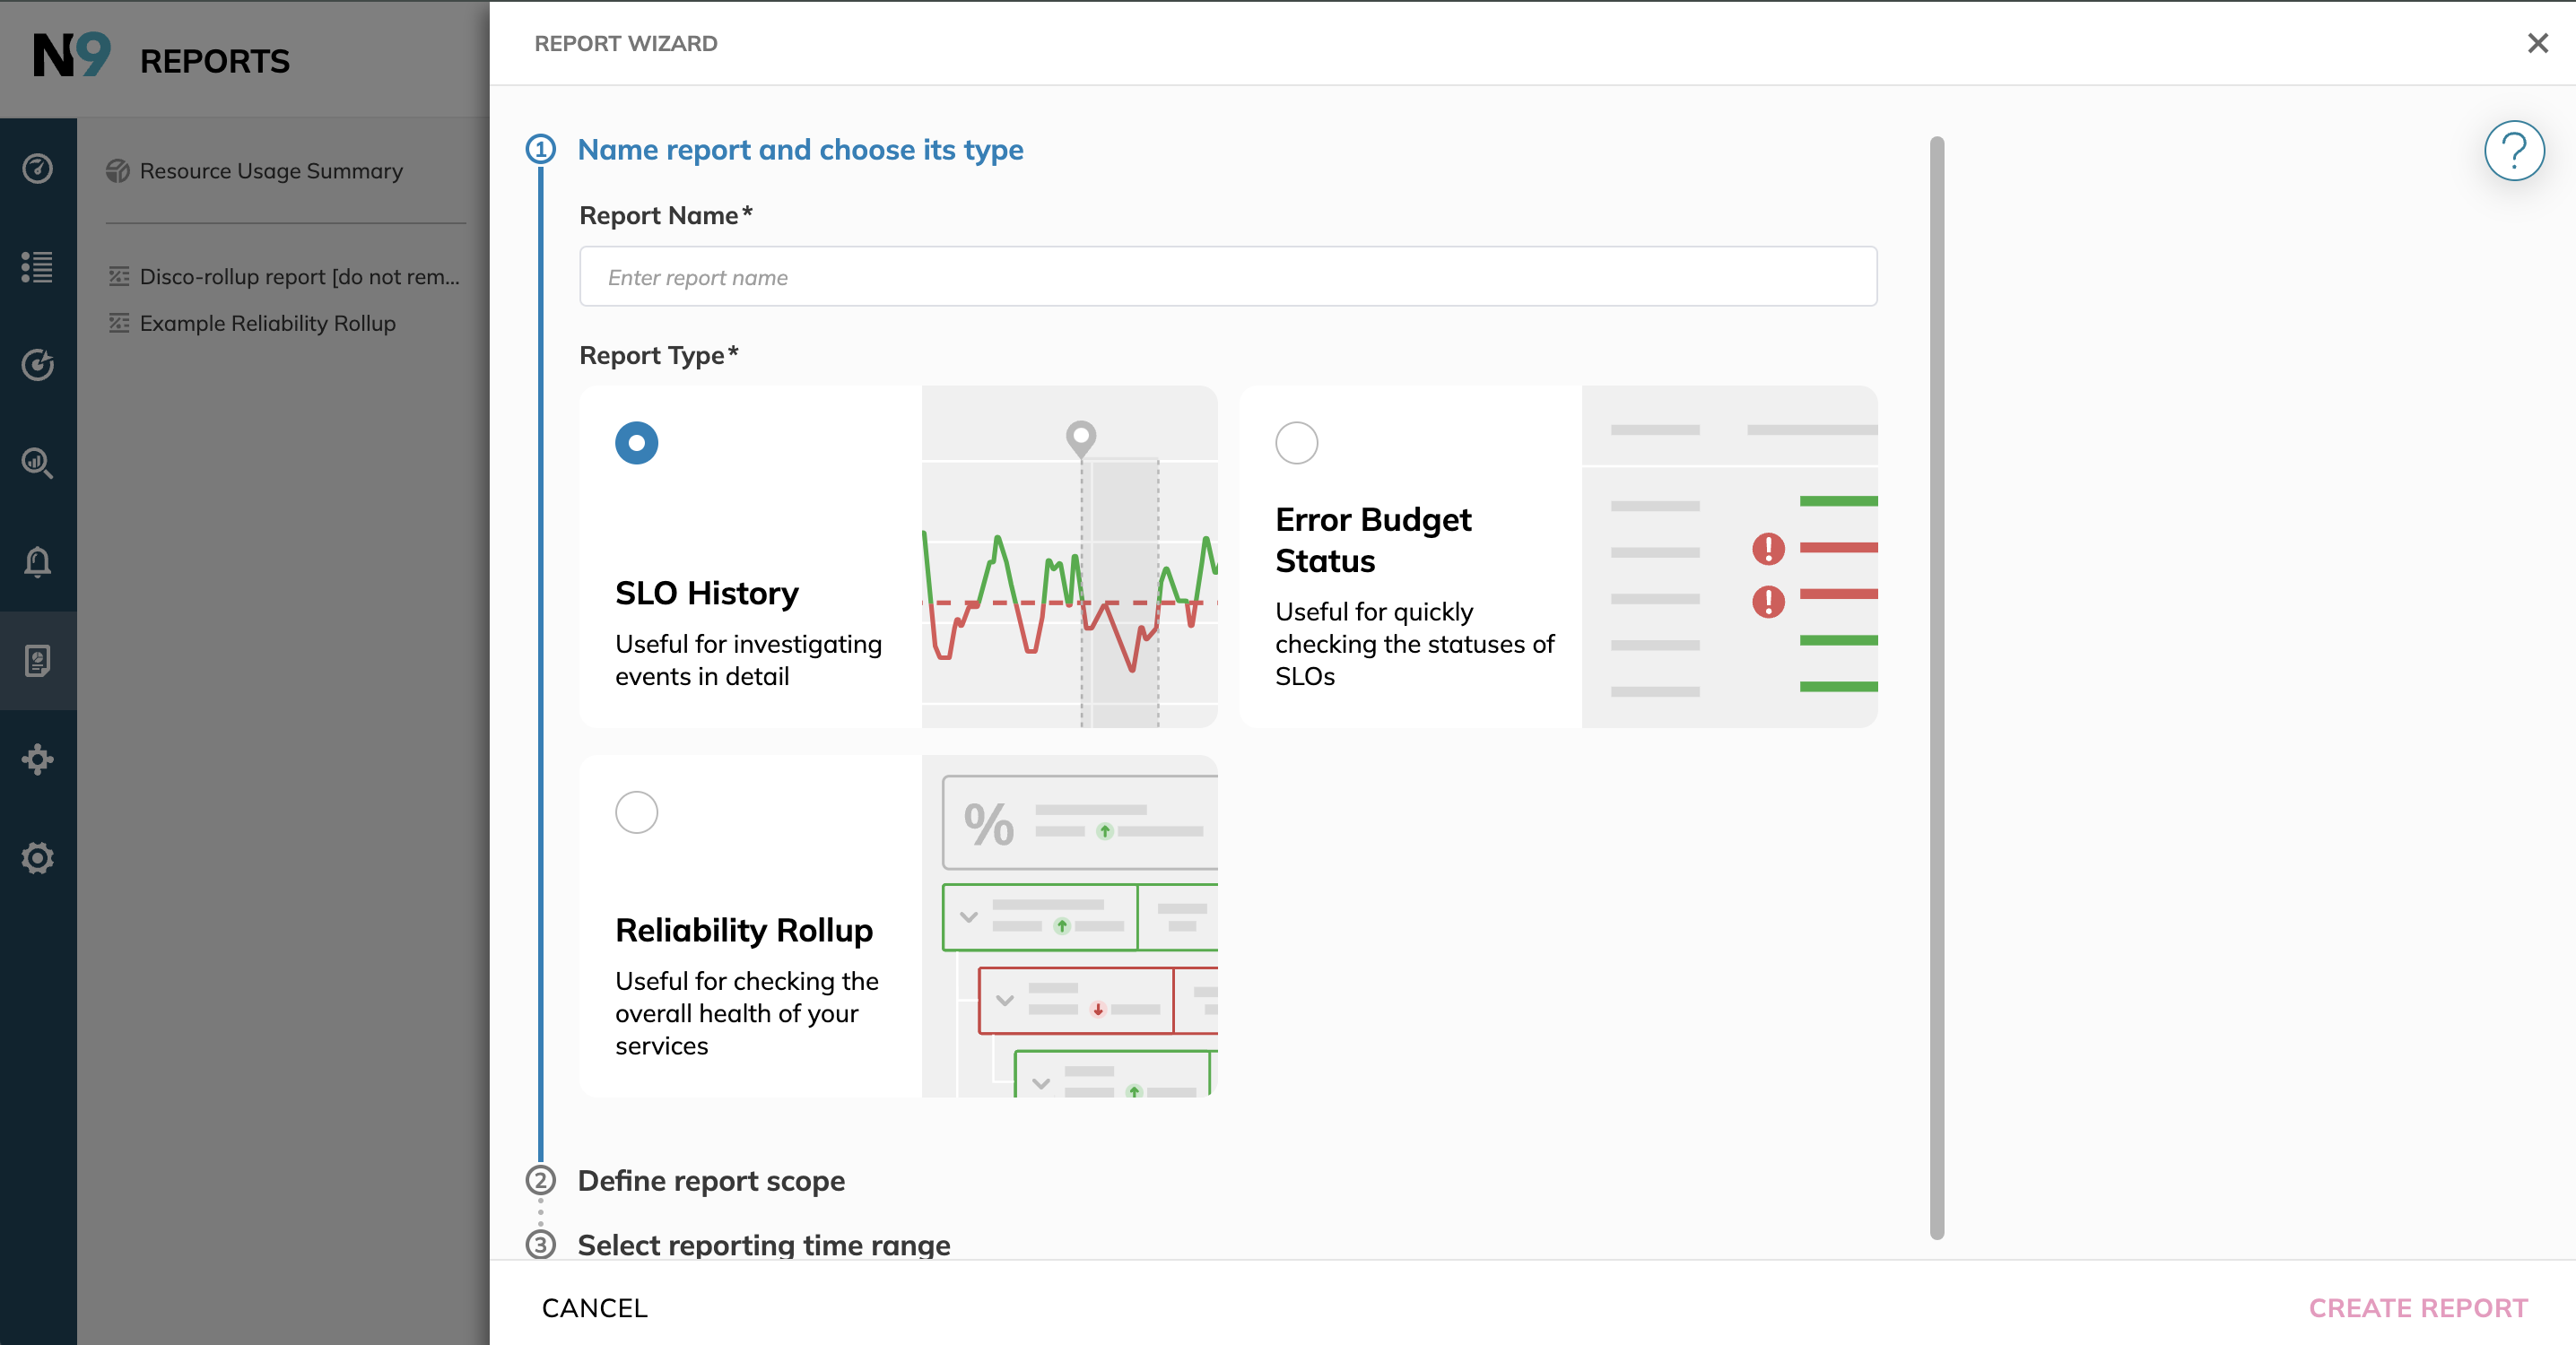The image size is (2576, 1345).
Task: Click the CREATE REPORT button
Action: pos(2418,1307)
